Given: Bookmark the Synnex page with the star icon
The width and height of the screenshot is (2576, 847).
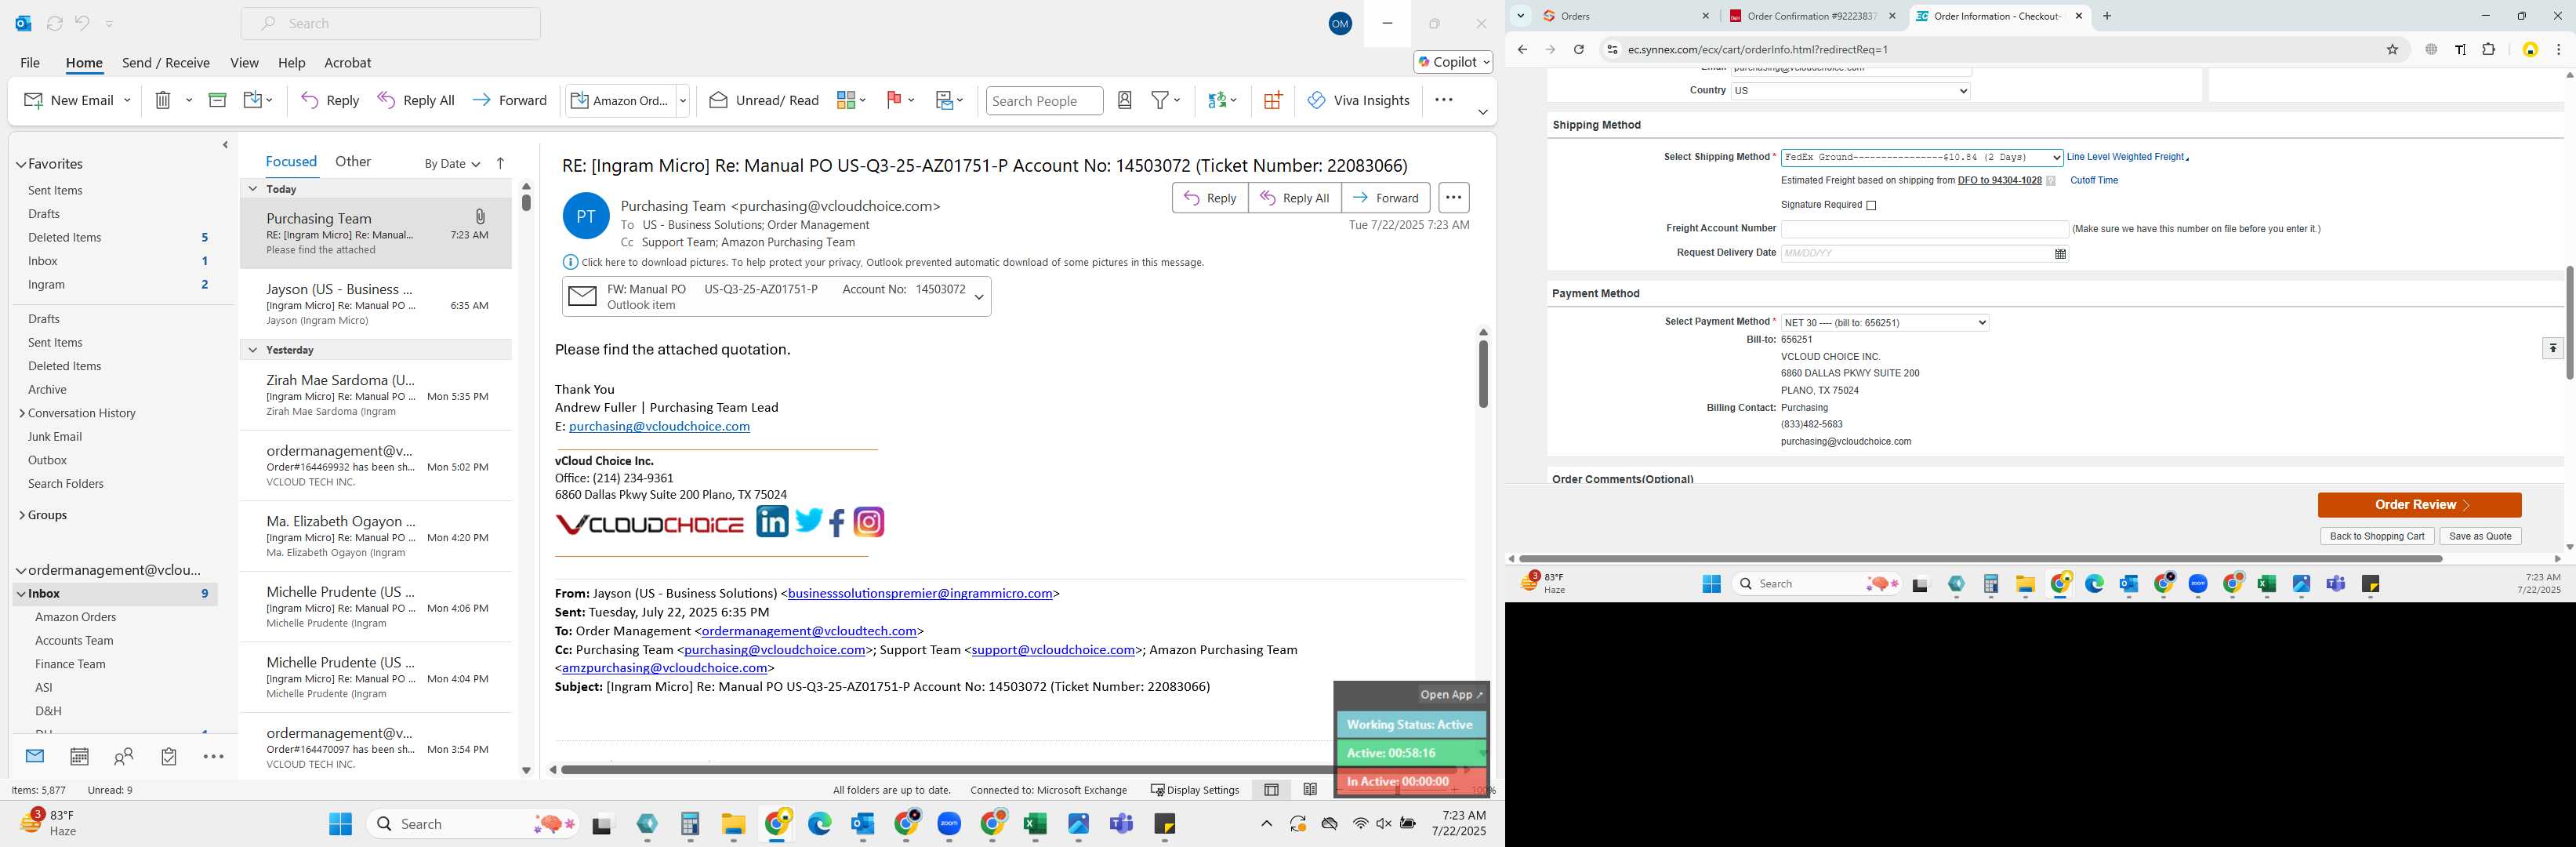Looking at the screenshot, I should coord(2392,49).
